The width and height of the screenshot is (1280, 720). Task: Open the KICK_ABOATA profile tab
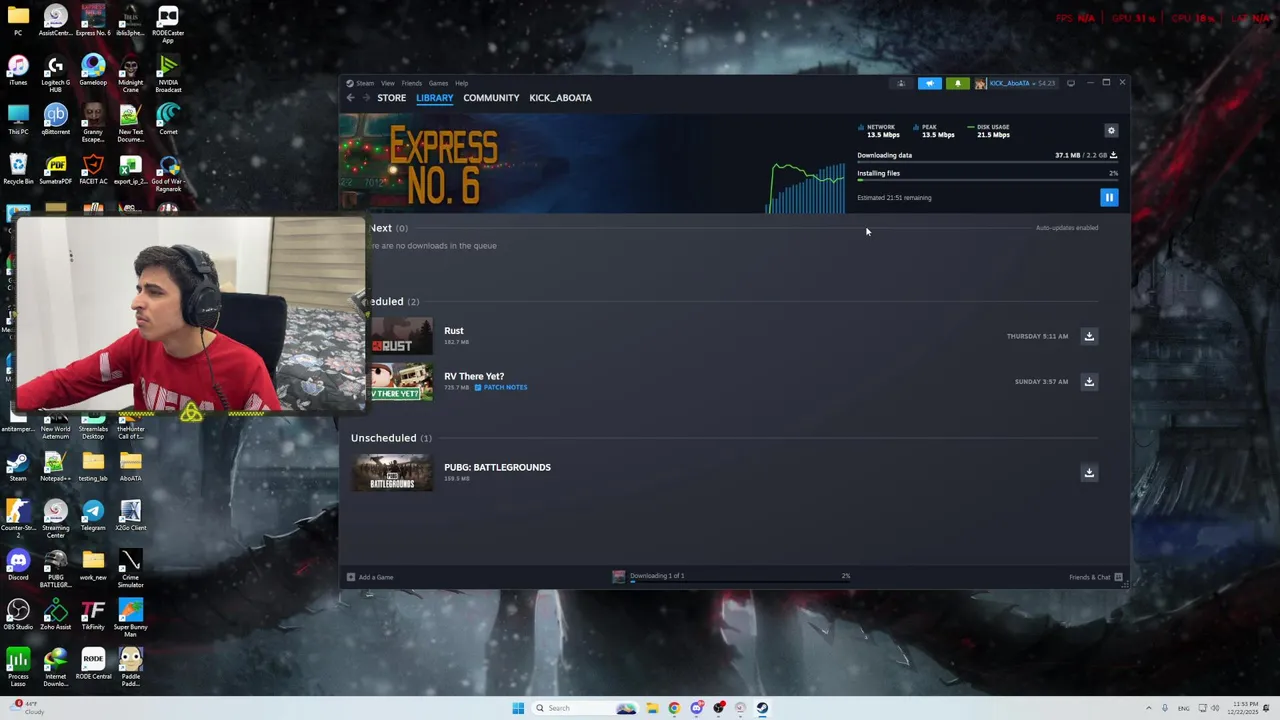click(560, 98)
